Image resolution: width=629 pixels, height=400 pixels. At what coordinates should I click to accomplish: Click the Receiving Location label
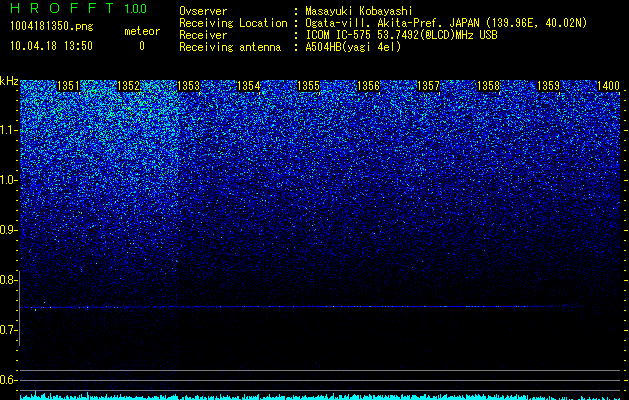[233, 23]
